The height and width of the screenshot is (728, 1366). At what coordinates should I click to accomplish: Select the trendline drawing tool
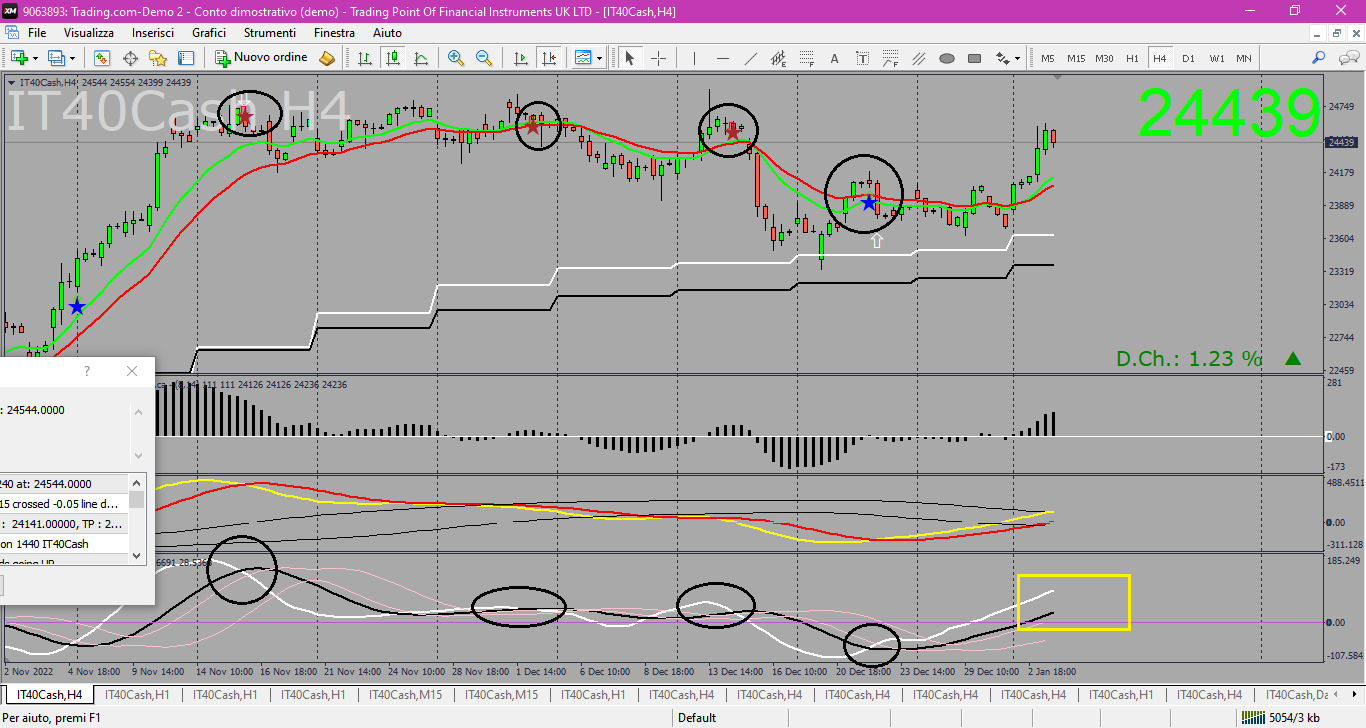(750, 58)
